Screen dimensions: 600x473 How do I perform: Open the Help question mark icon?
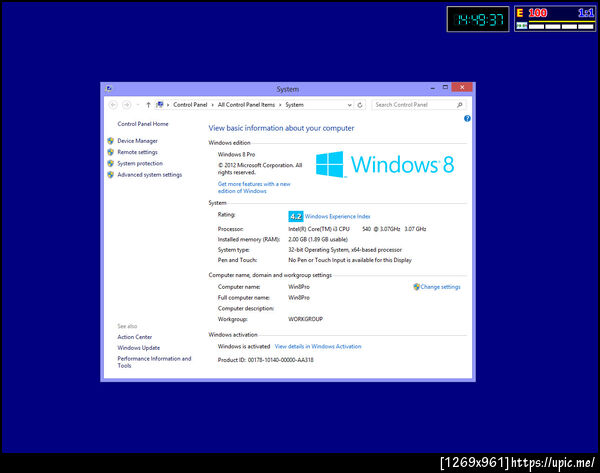click(467, 118)
